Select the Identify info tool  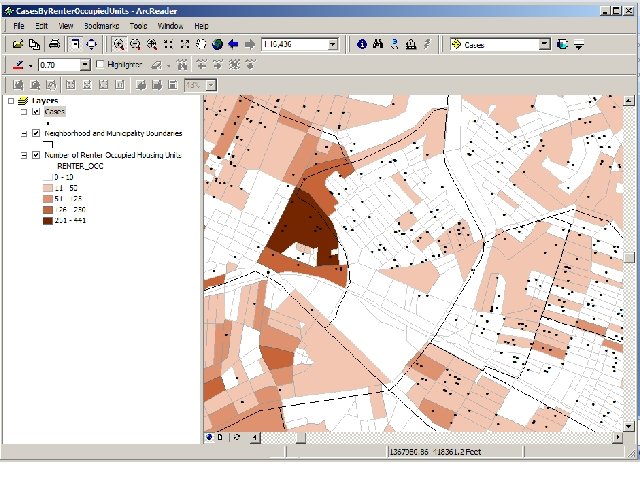[362, 44]
